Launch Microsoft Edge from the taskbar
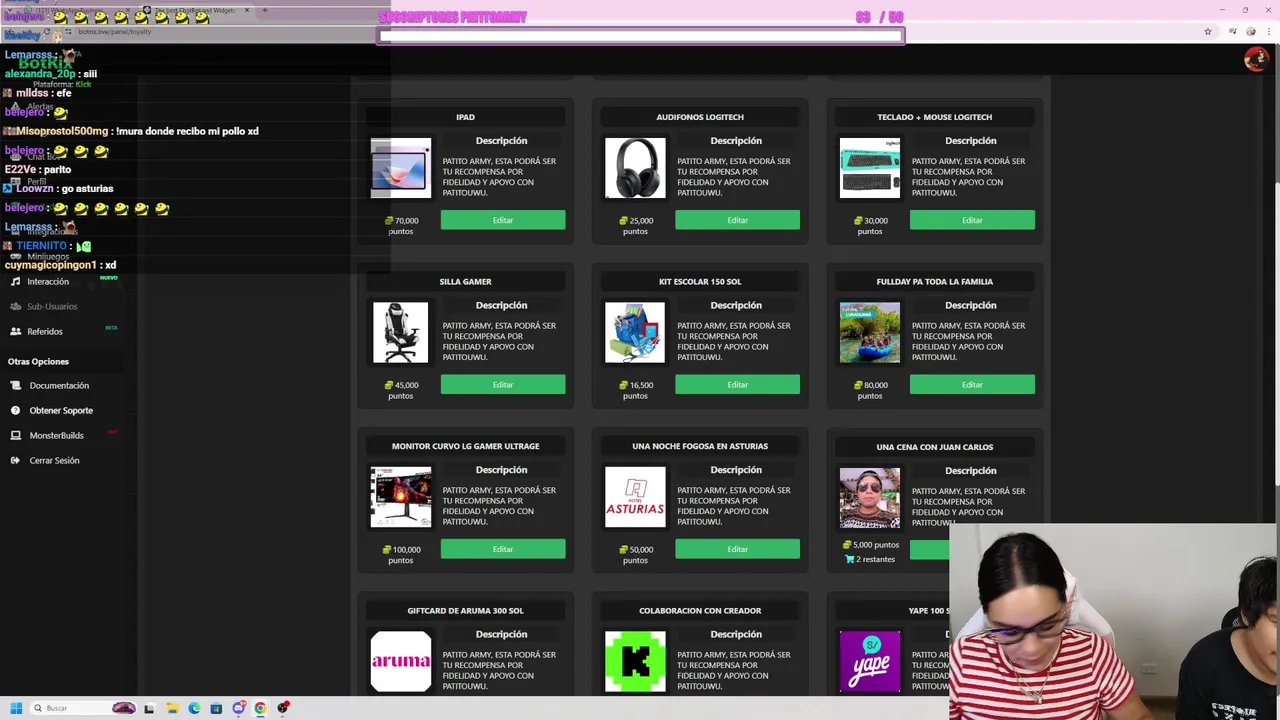 [x=194, y=708]
